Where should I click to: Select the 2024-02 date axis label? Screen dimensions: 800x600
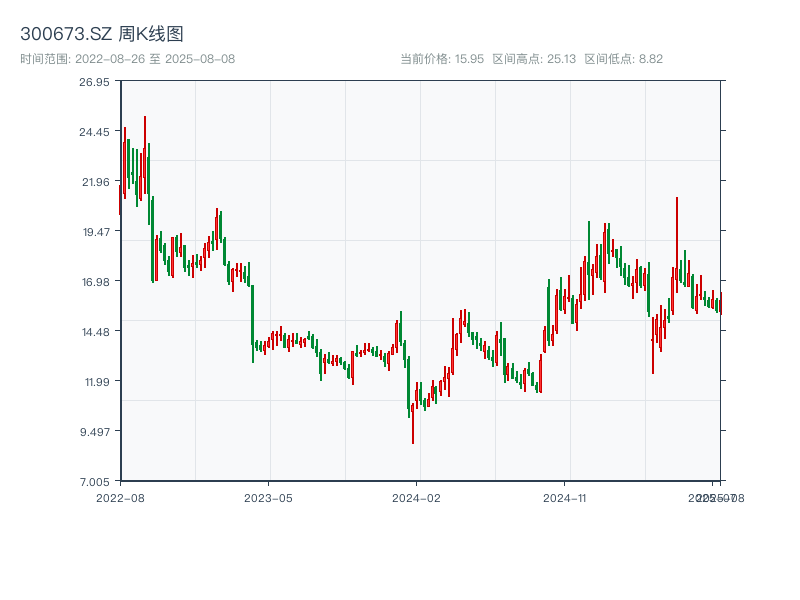(x=416, y=497)
